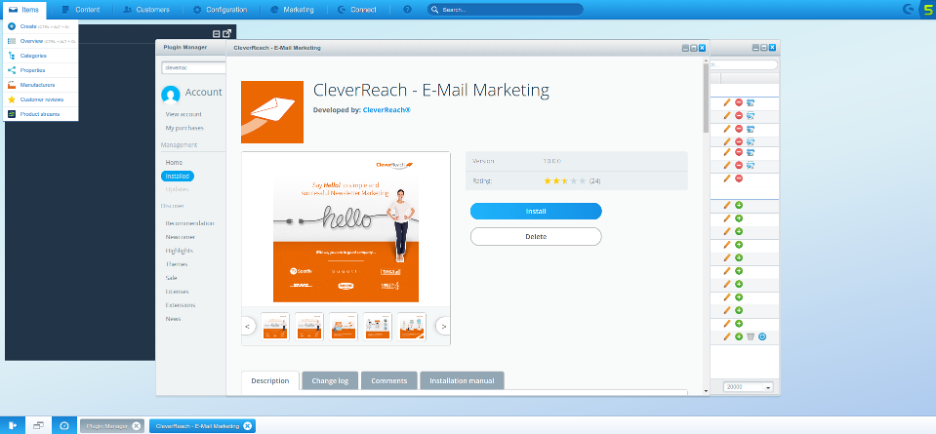Click the rating stars
The width and height of the screenshot is (936, 434).
pos(565,180)
